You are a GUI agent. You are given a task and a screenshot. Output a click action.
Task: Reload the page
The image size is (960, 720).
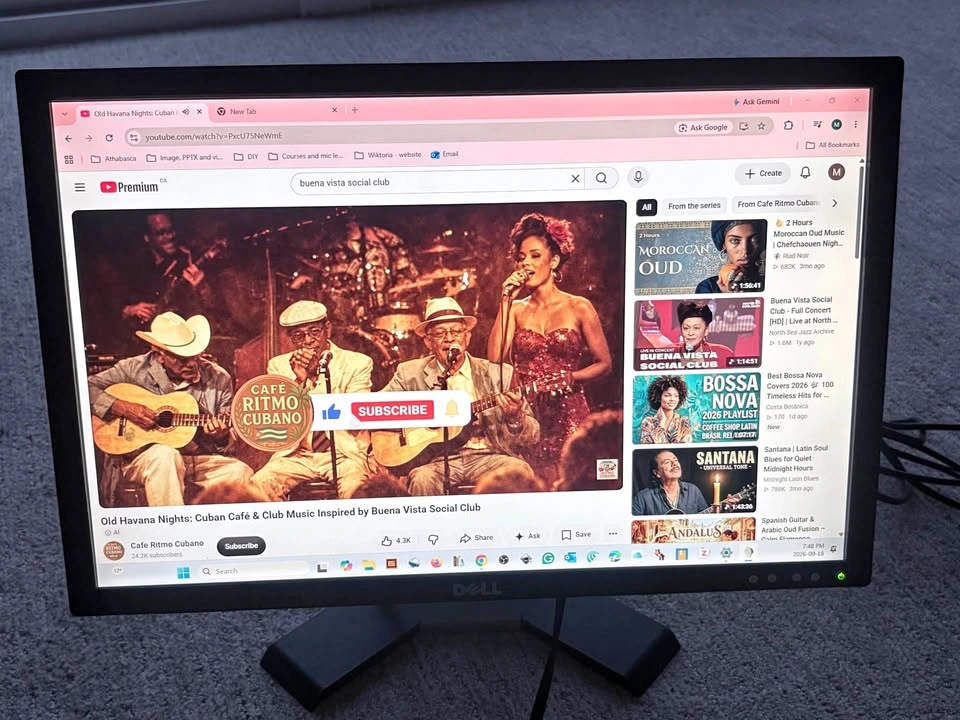pos(109,138)
